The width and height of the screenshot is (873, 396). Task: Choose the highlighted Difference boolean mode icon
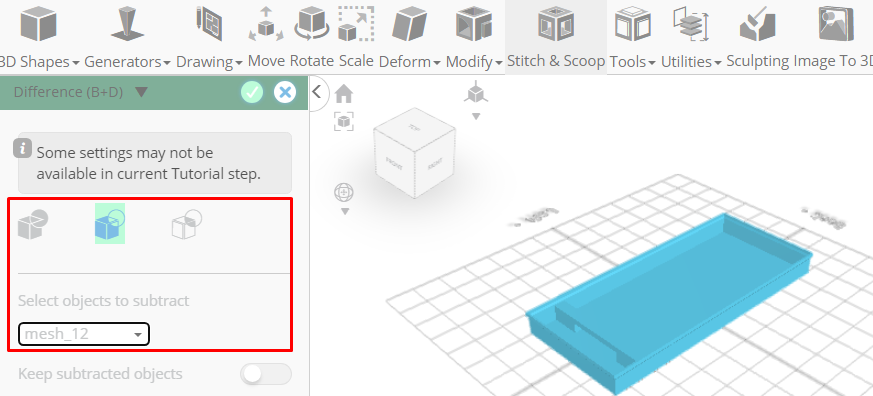point(110,223)
